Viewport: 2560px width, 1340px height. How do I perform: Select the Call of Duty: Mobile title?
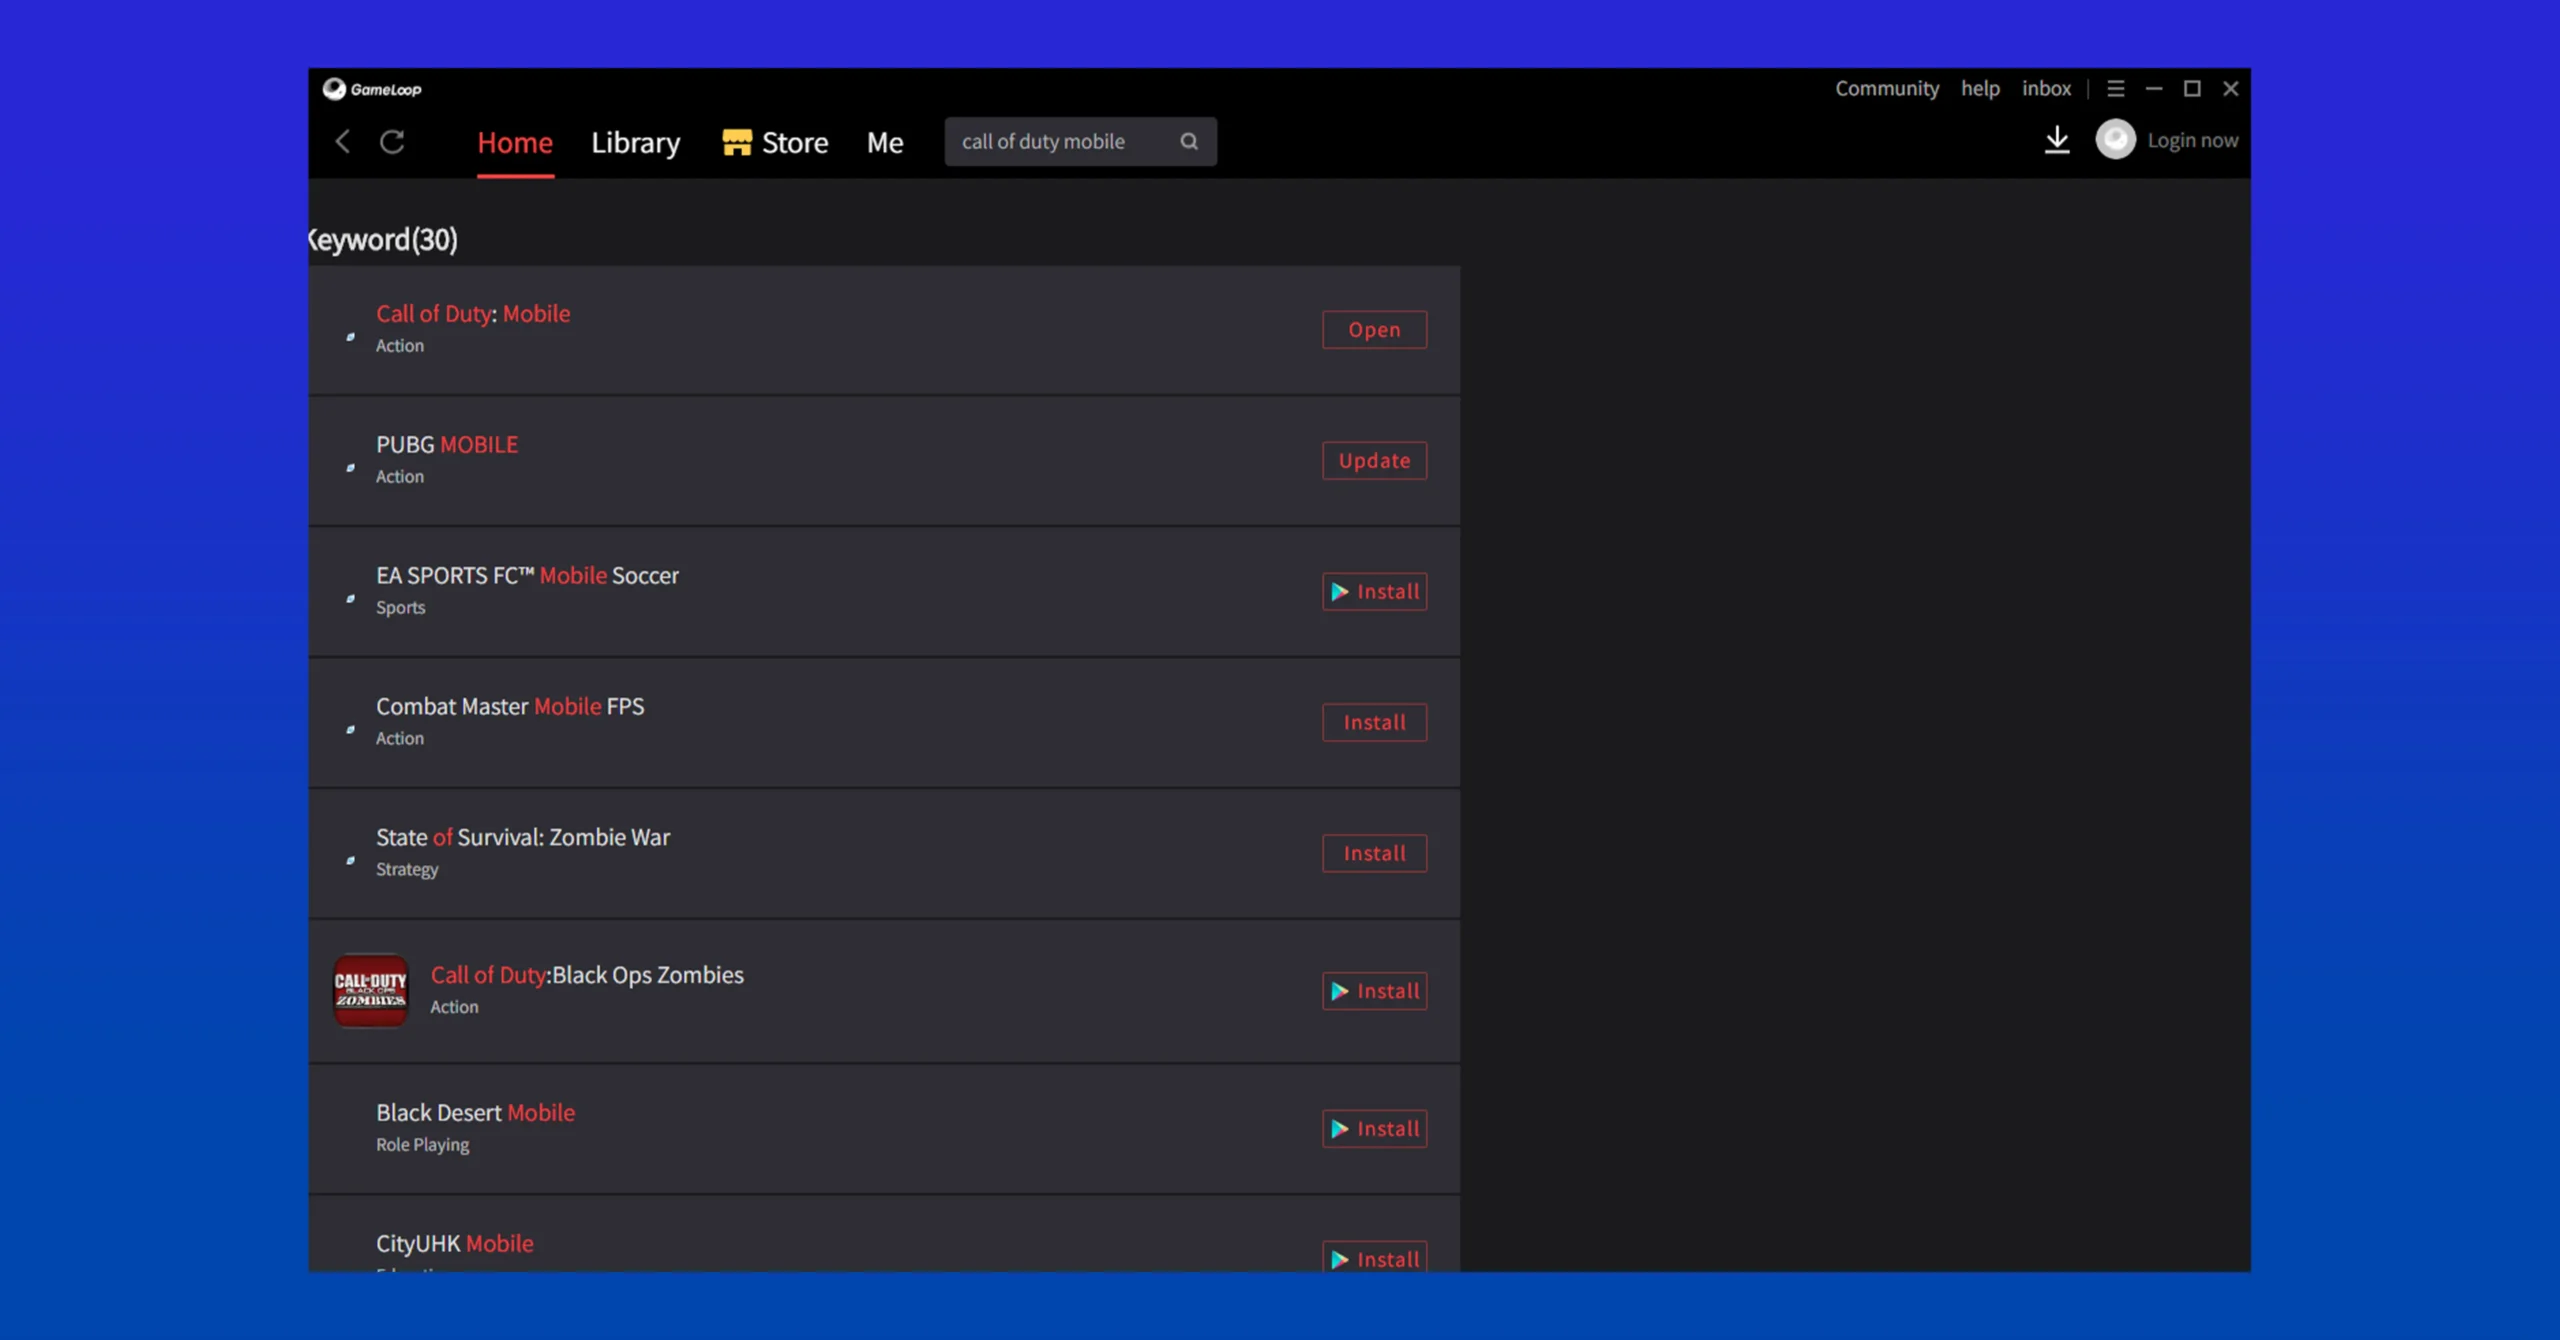coord(473,314)
